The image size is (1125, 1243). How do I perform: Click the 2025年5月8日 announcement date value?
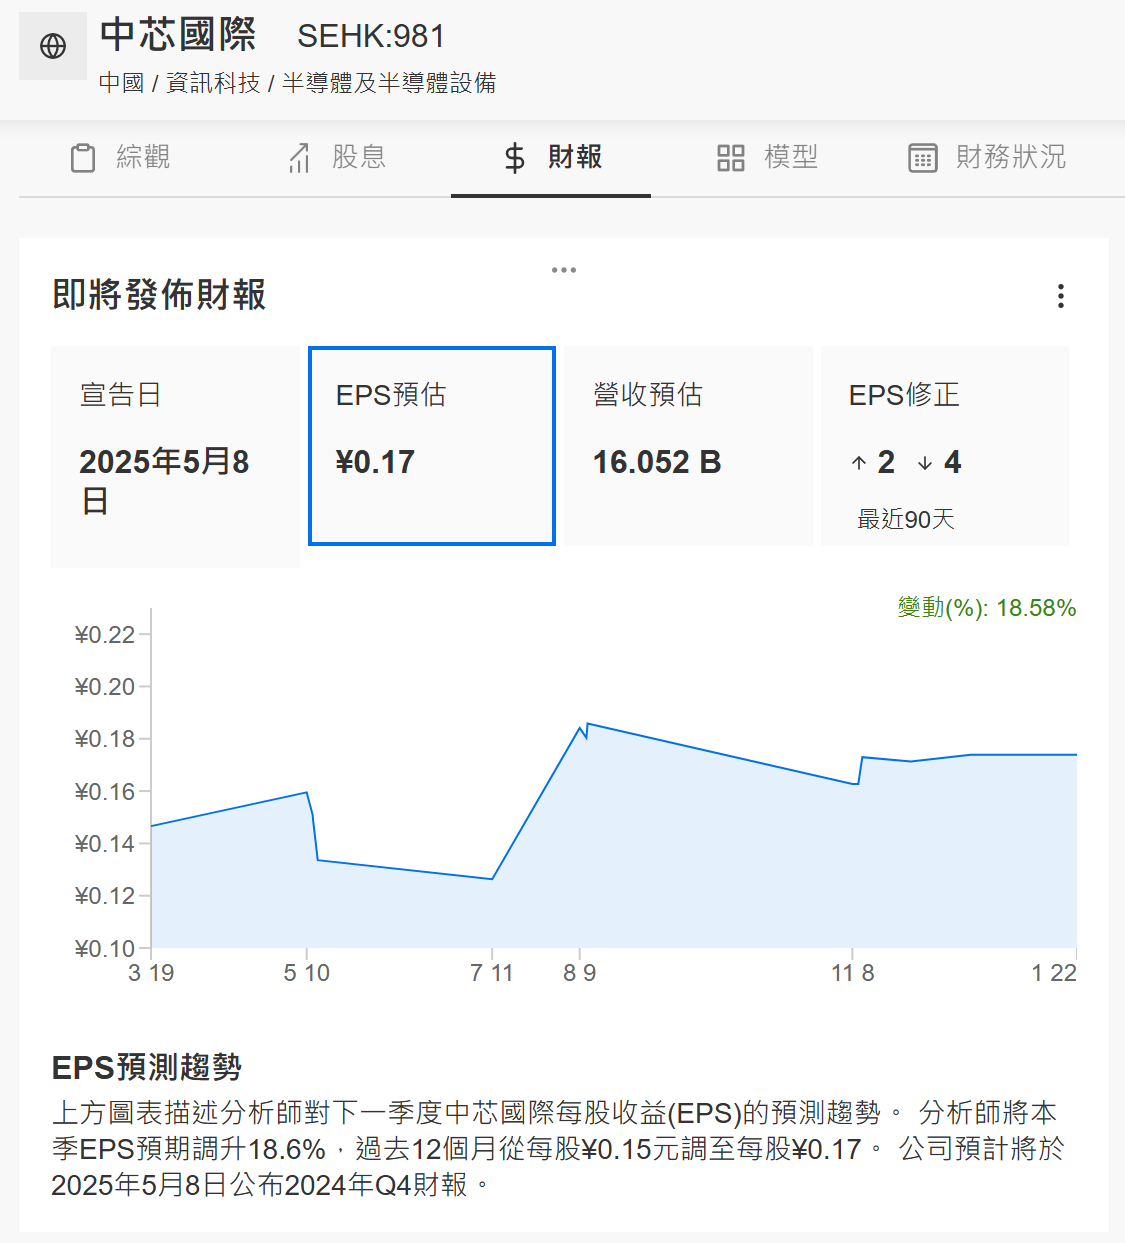(164, 481)
